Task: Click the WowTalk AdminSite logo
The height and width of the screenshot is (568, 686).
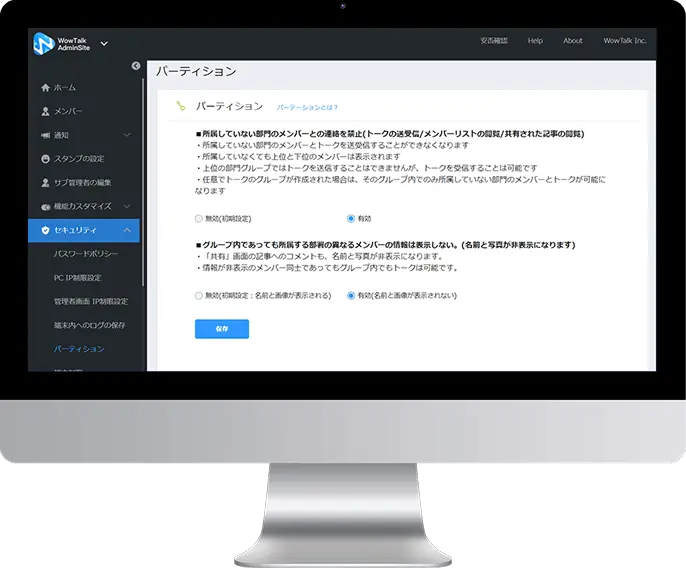Action: click(x=62, y=44)
